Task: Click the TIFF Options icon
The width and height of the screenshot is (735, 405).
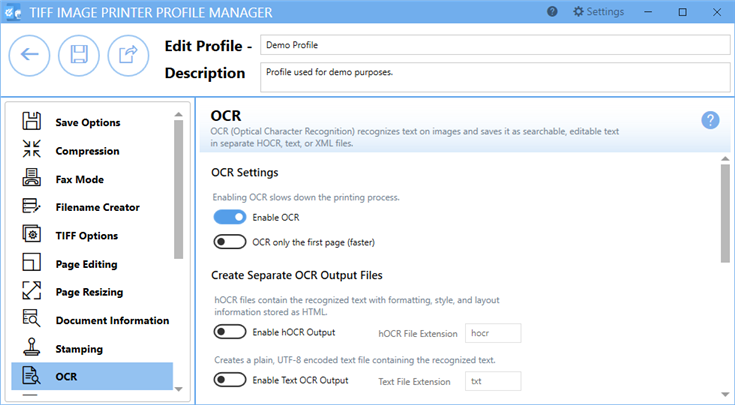Action: pos(31,234)
